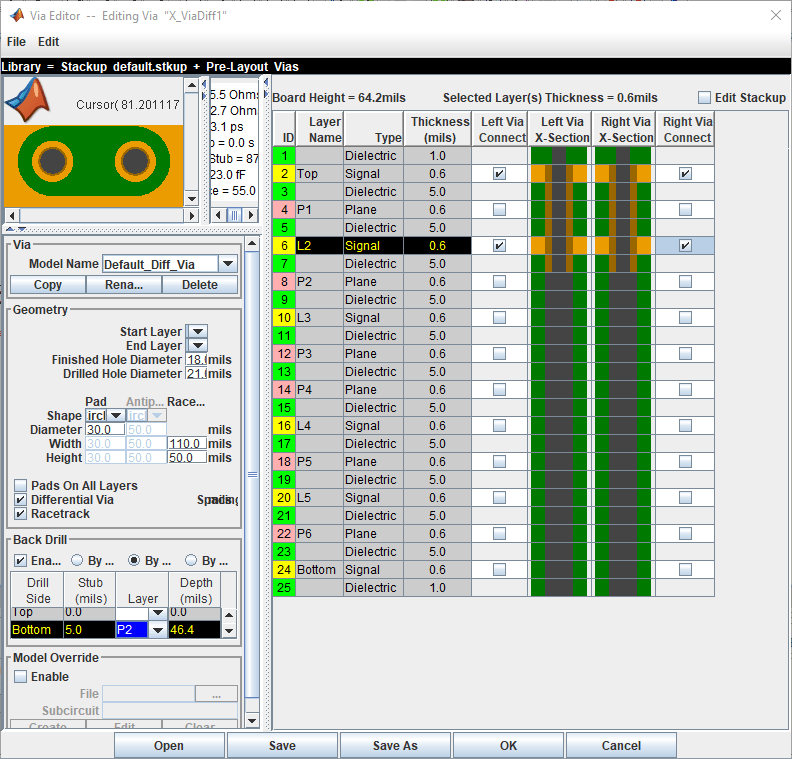The height and width of the screenshot is (759, 792).
Task: Click the L2 layer Right Via X-Section graphic
Action: click(623, 245)
